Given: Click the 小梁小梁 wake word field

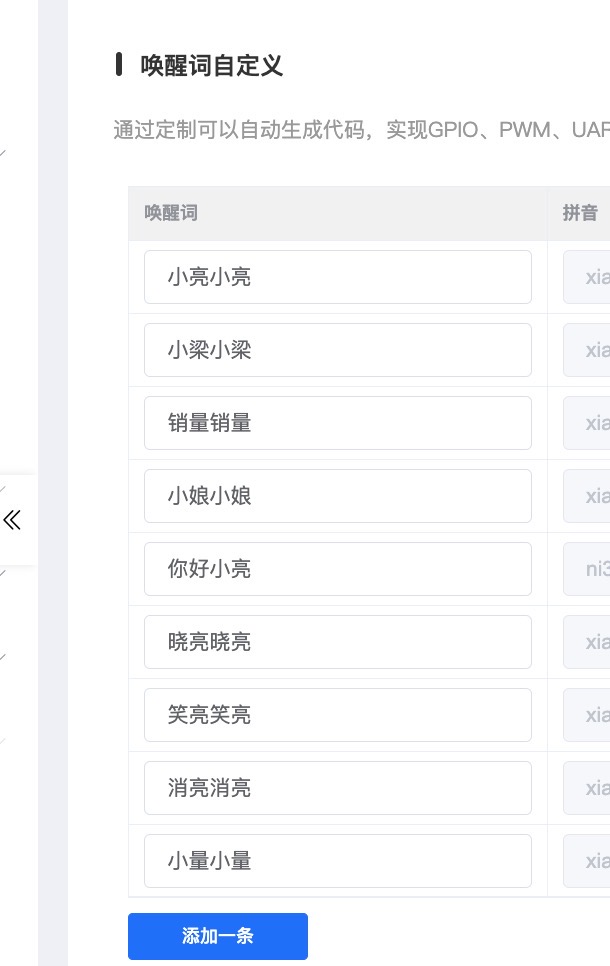Looking at the screenshot, I should tap(337, 350).
